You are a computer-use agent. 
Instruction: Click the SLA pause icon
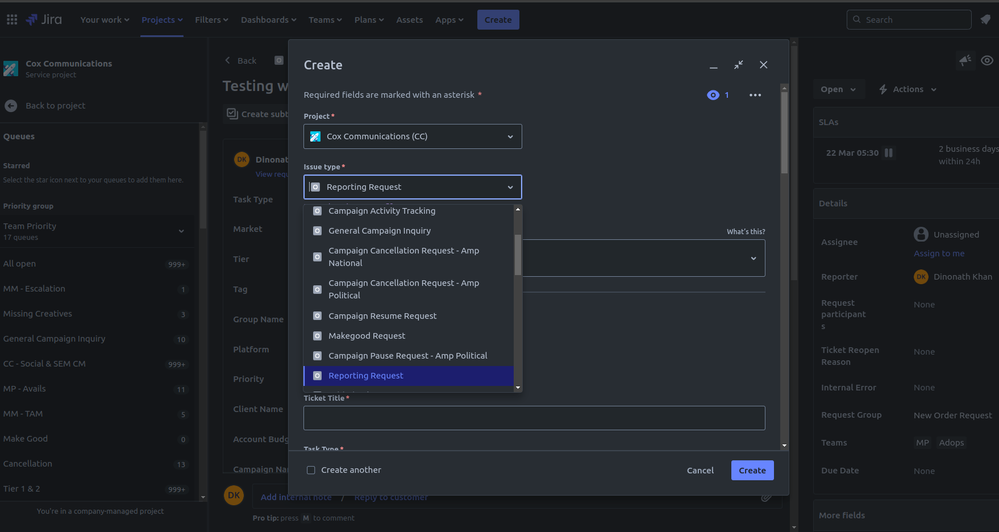coord(888,153)
